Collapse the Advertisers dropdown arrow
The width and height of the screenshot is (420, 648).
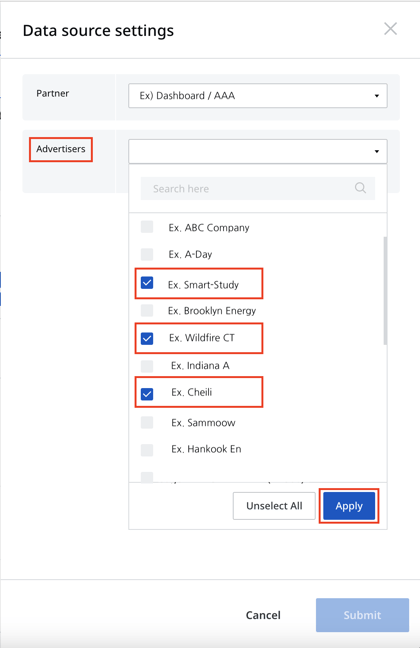tap(377, 151)
